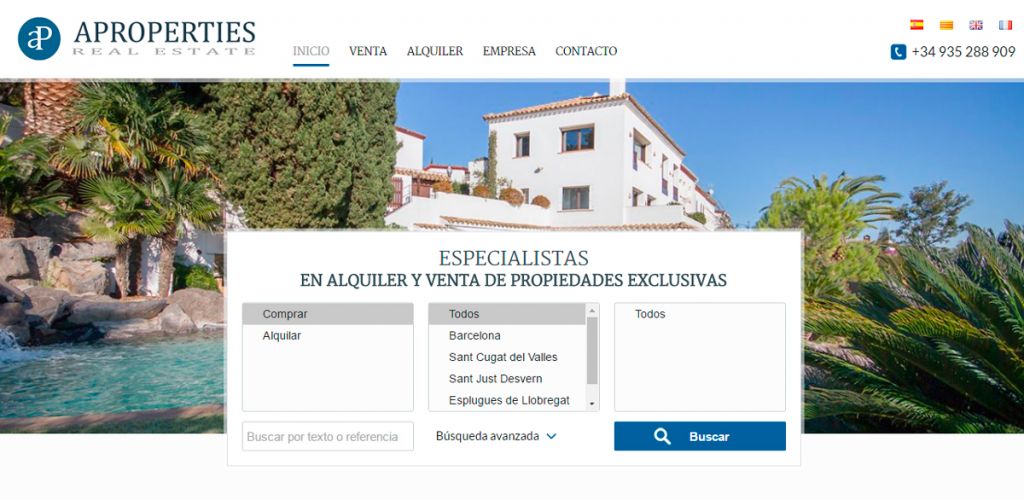Viewport: 1024px width, 500px height.
Task: Click the city list scrollbar thumb
Action: tap(592, 351)
